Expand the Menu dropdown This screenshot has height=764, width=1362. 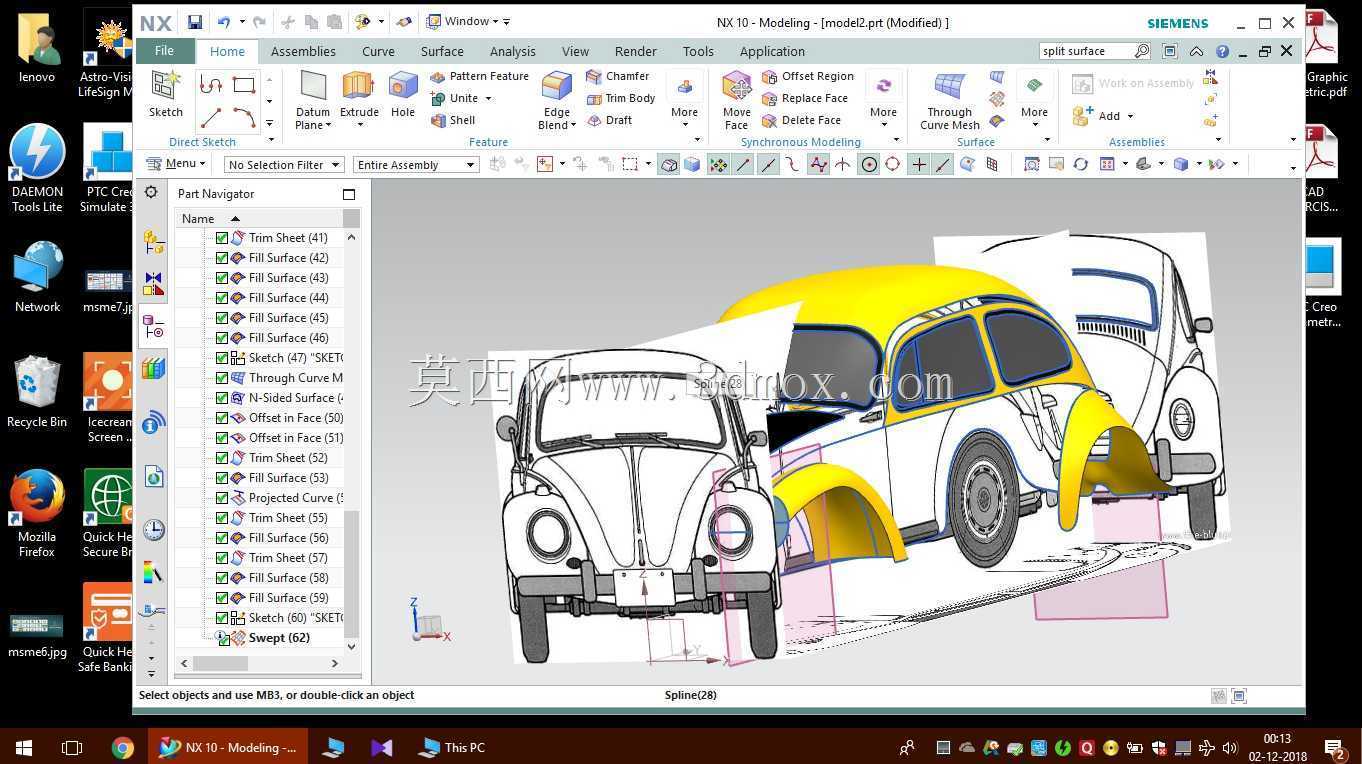click(x=176, y=164)
